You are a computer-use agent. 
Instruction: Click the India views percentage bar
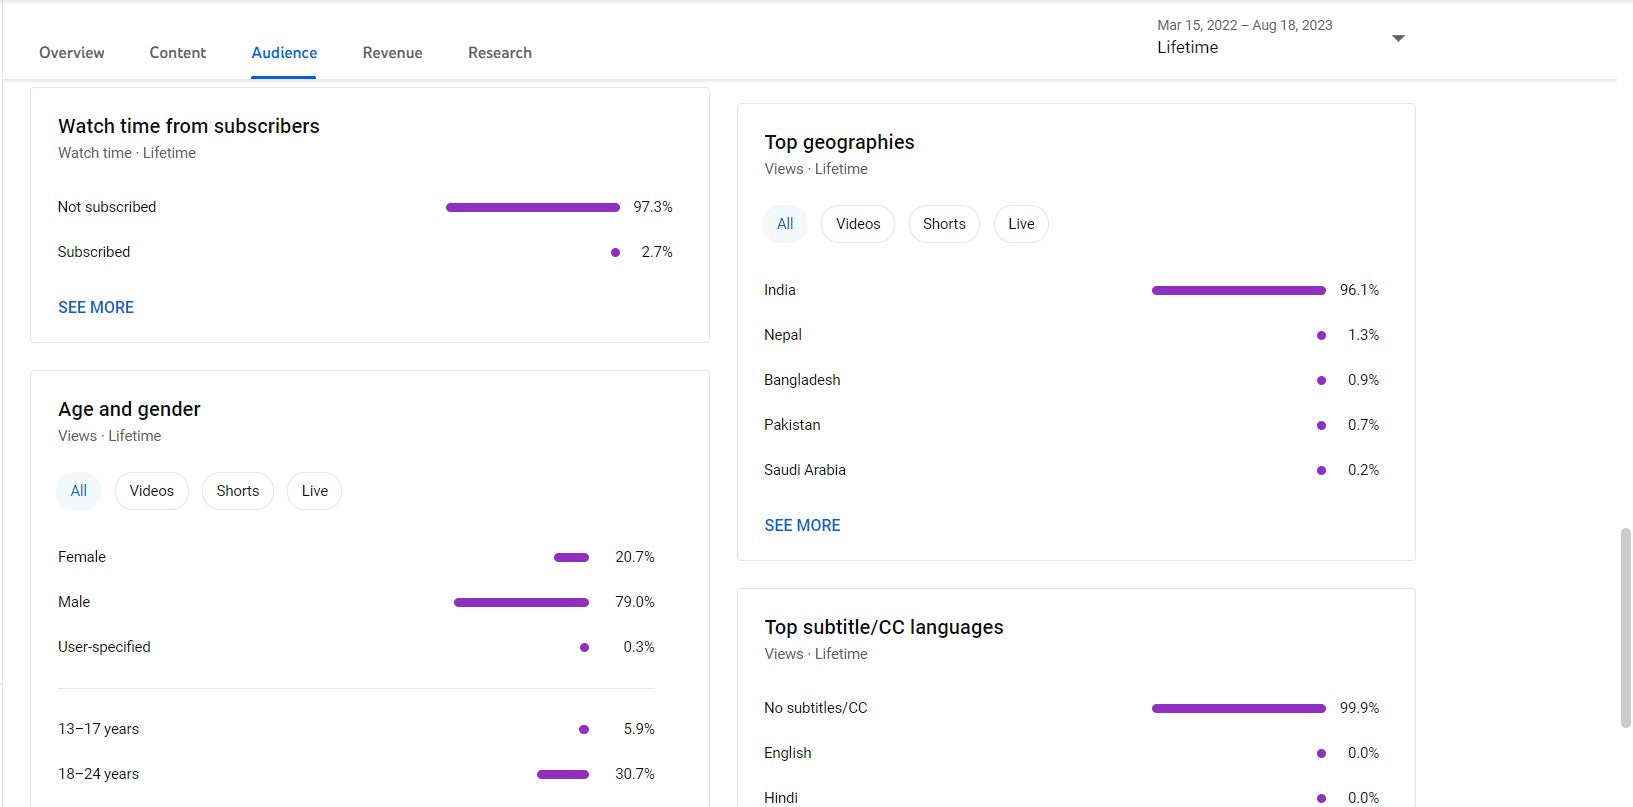(1238, 291)
